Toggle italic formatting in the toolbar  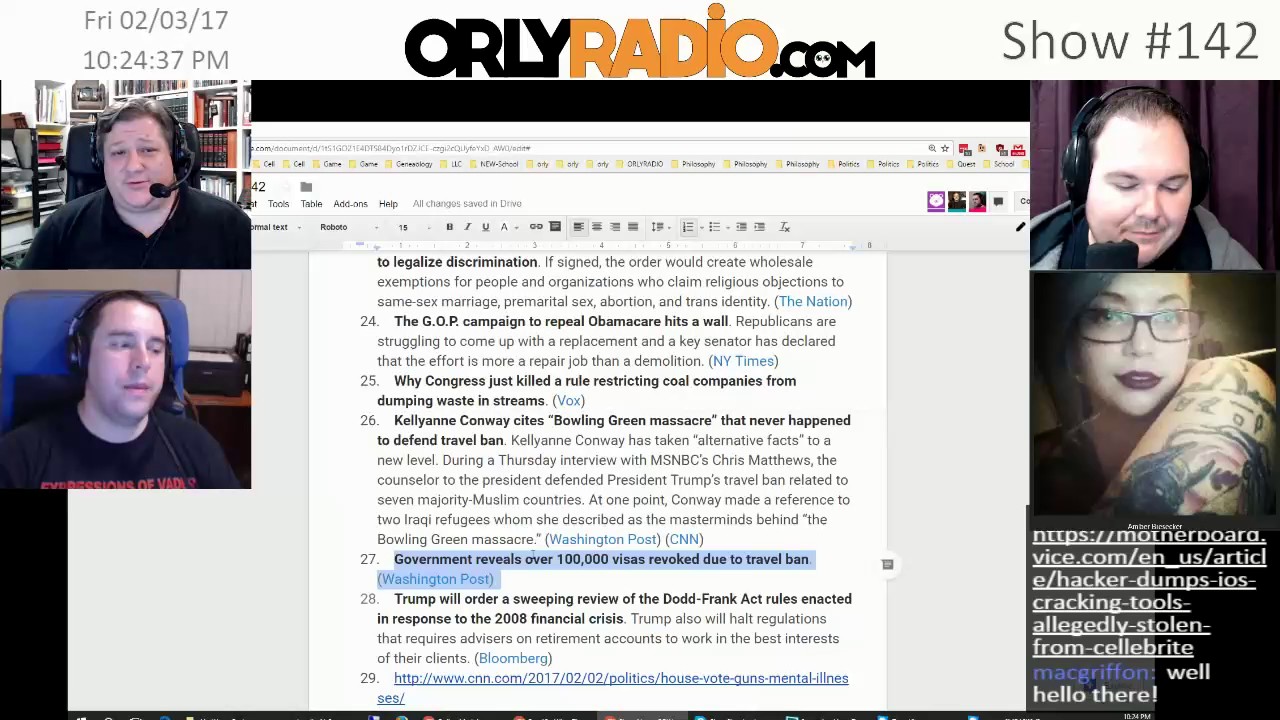[467, 227]
